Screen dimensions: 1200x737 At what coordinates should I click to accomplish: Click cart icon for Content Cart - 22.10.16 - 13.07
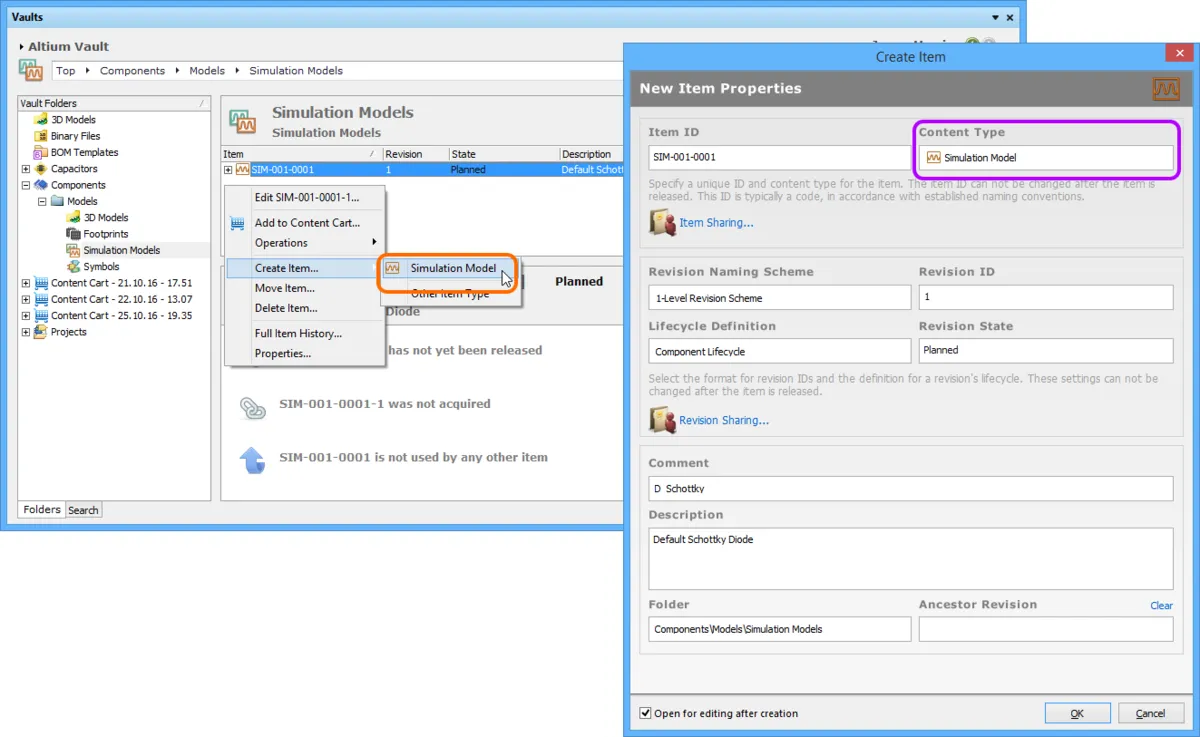[x=42, y=299]
